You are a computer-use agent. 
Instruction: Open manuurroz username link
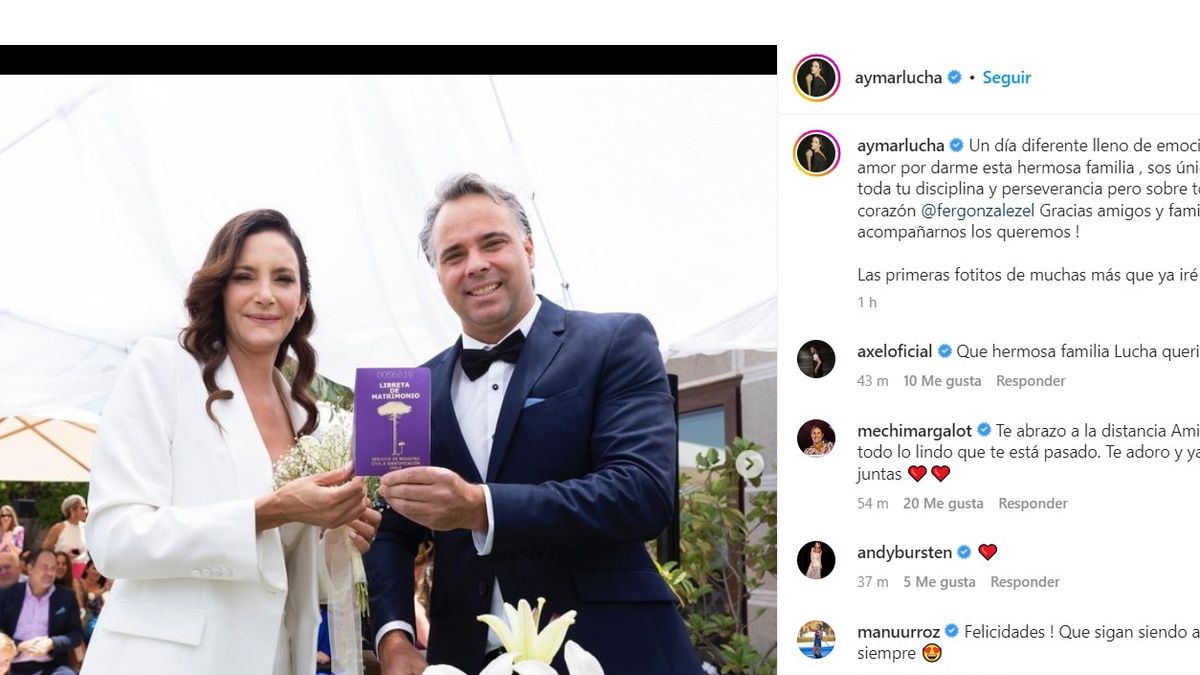click(x=898, y=632)
